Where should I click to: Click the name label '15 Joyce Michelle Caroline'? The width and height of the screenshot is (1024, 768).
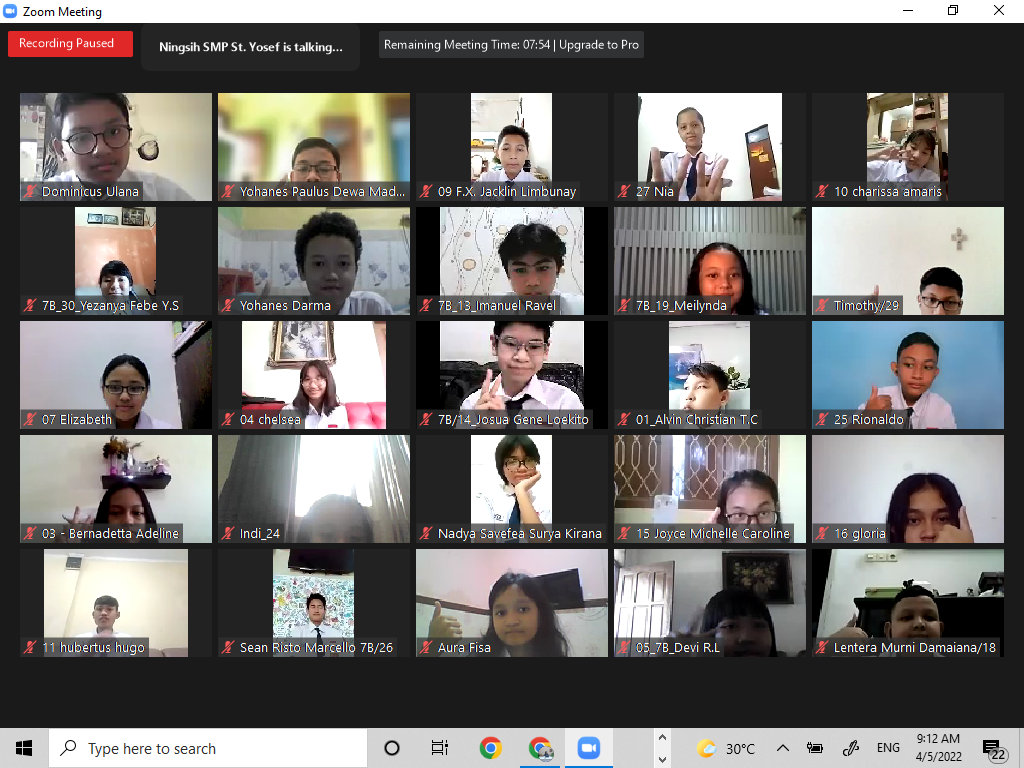coord(713,533)
